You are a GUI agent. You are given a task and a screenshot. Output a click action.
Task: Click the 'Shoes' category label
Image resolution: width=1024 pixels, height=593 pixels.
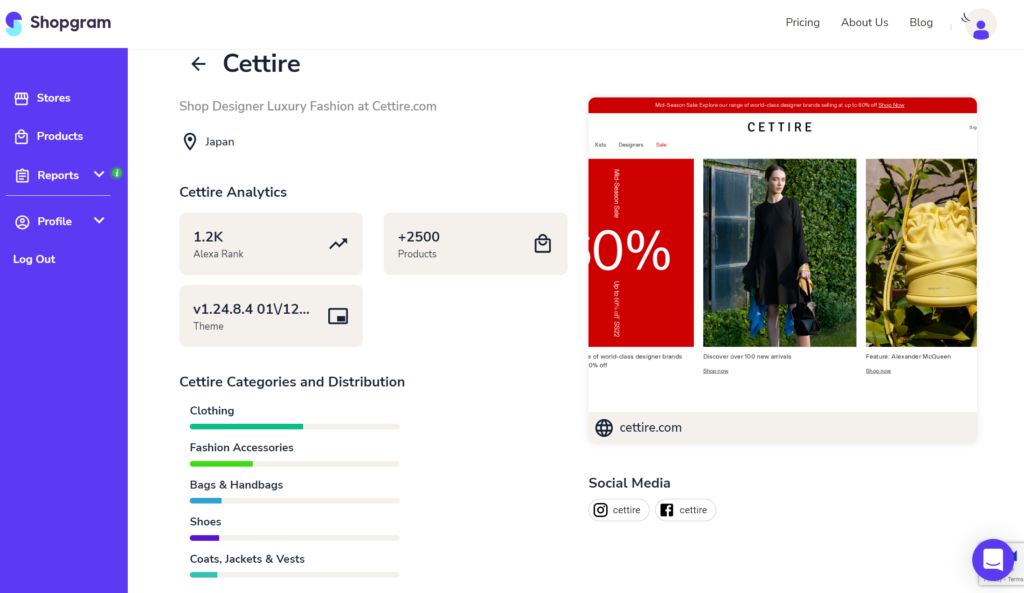[205, 522]
